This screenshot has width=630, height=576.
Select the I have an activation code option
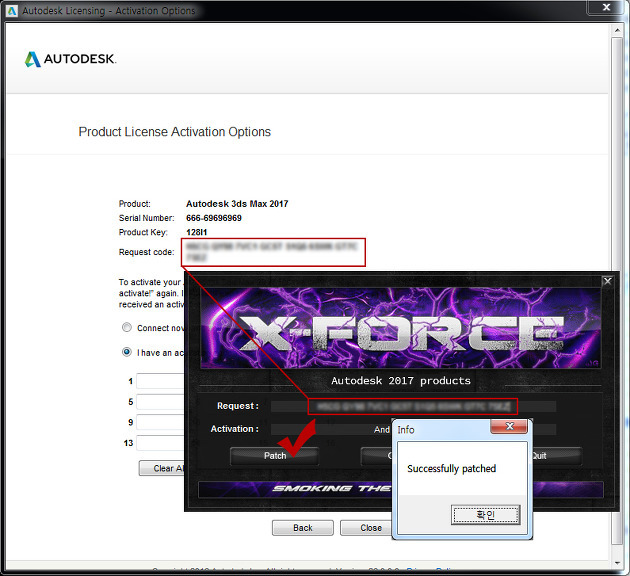[x=127, y=352]
